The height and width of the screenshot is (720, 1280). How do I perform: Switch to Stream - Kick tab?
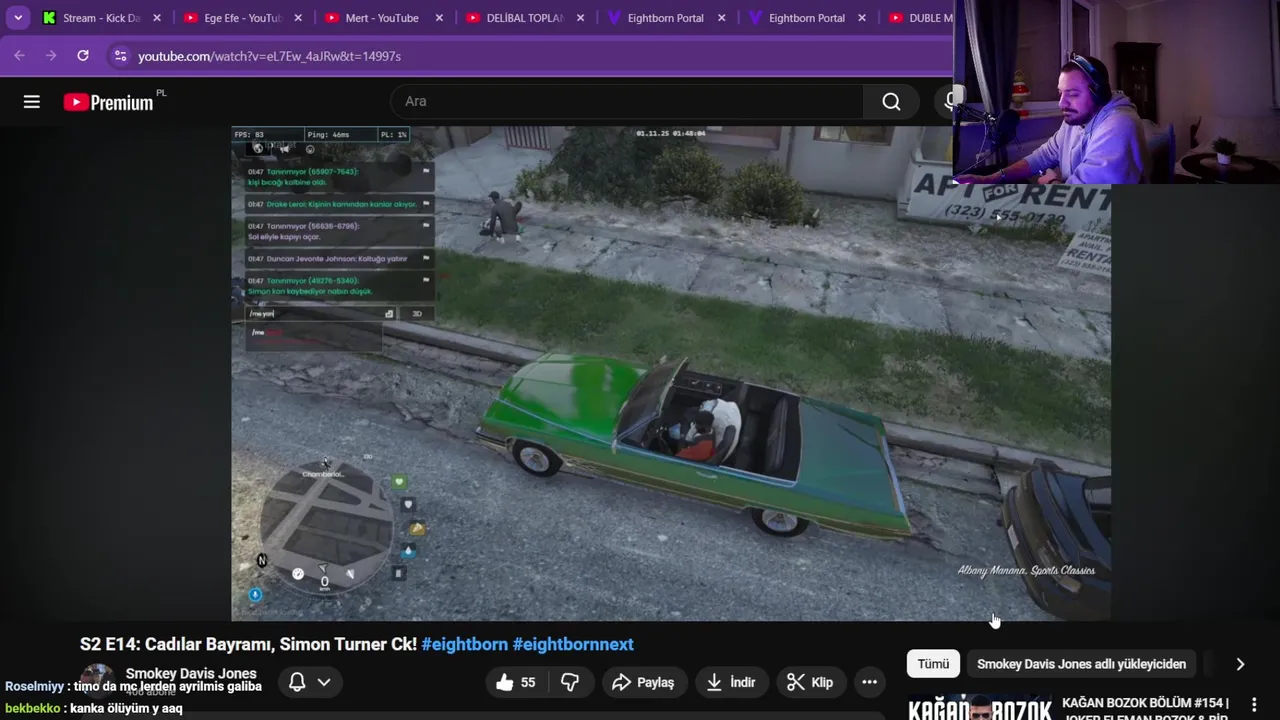101,18
